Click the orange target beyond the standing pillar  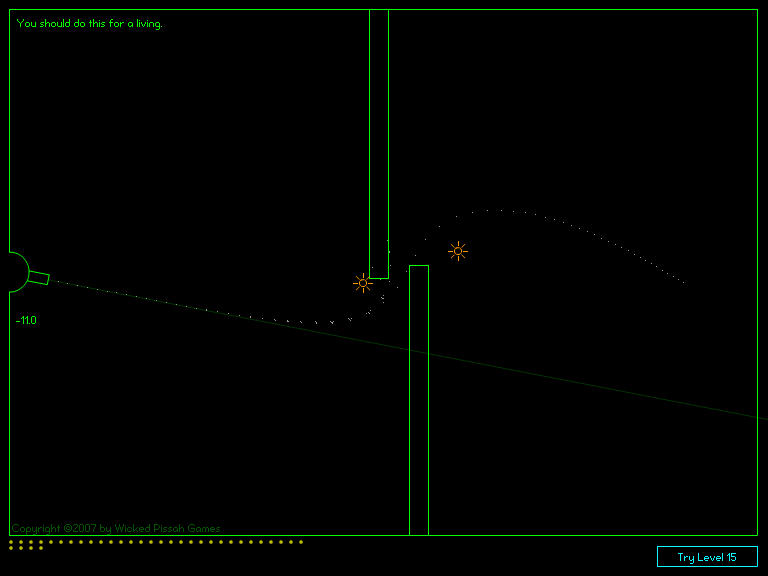tap(458, 251)
